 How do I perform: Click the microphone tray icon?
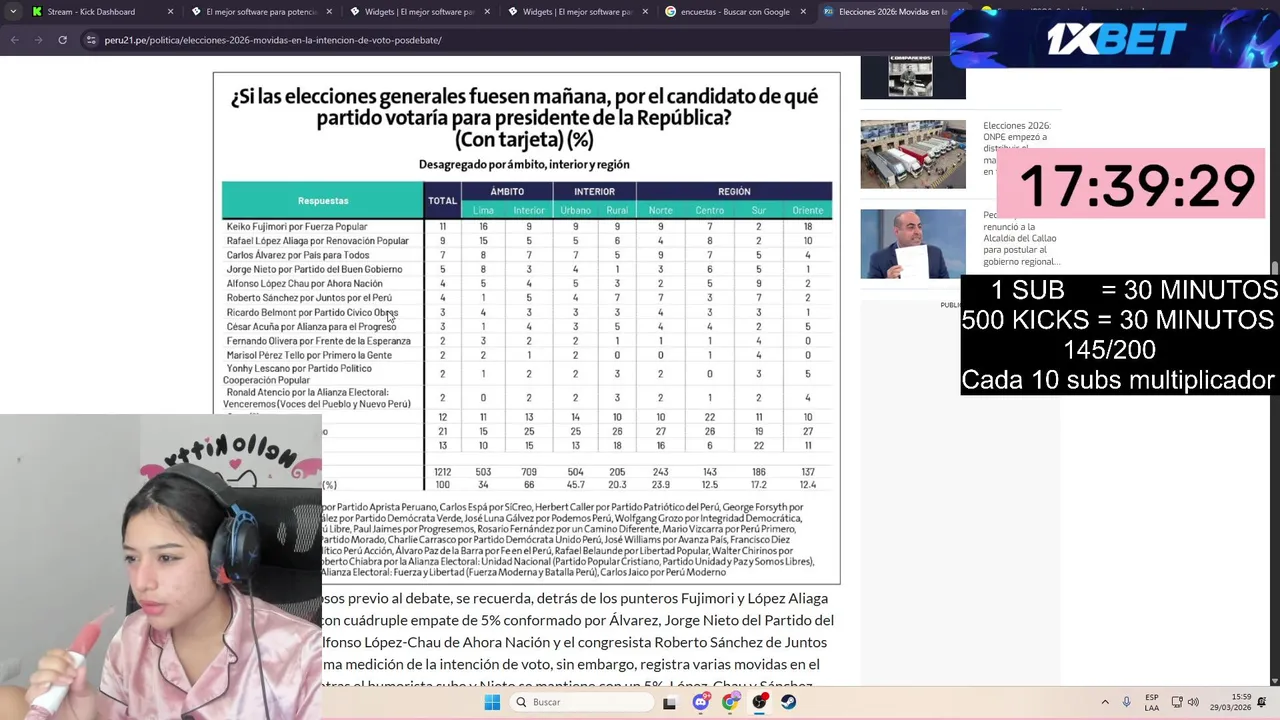1126,702
